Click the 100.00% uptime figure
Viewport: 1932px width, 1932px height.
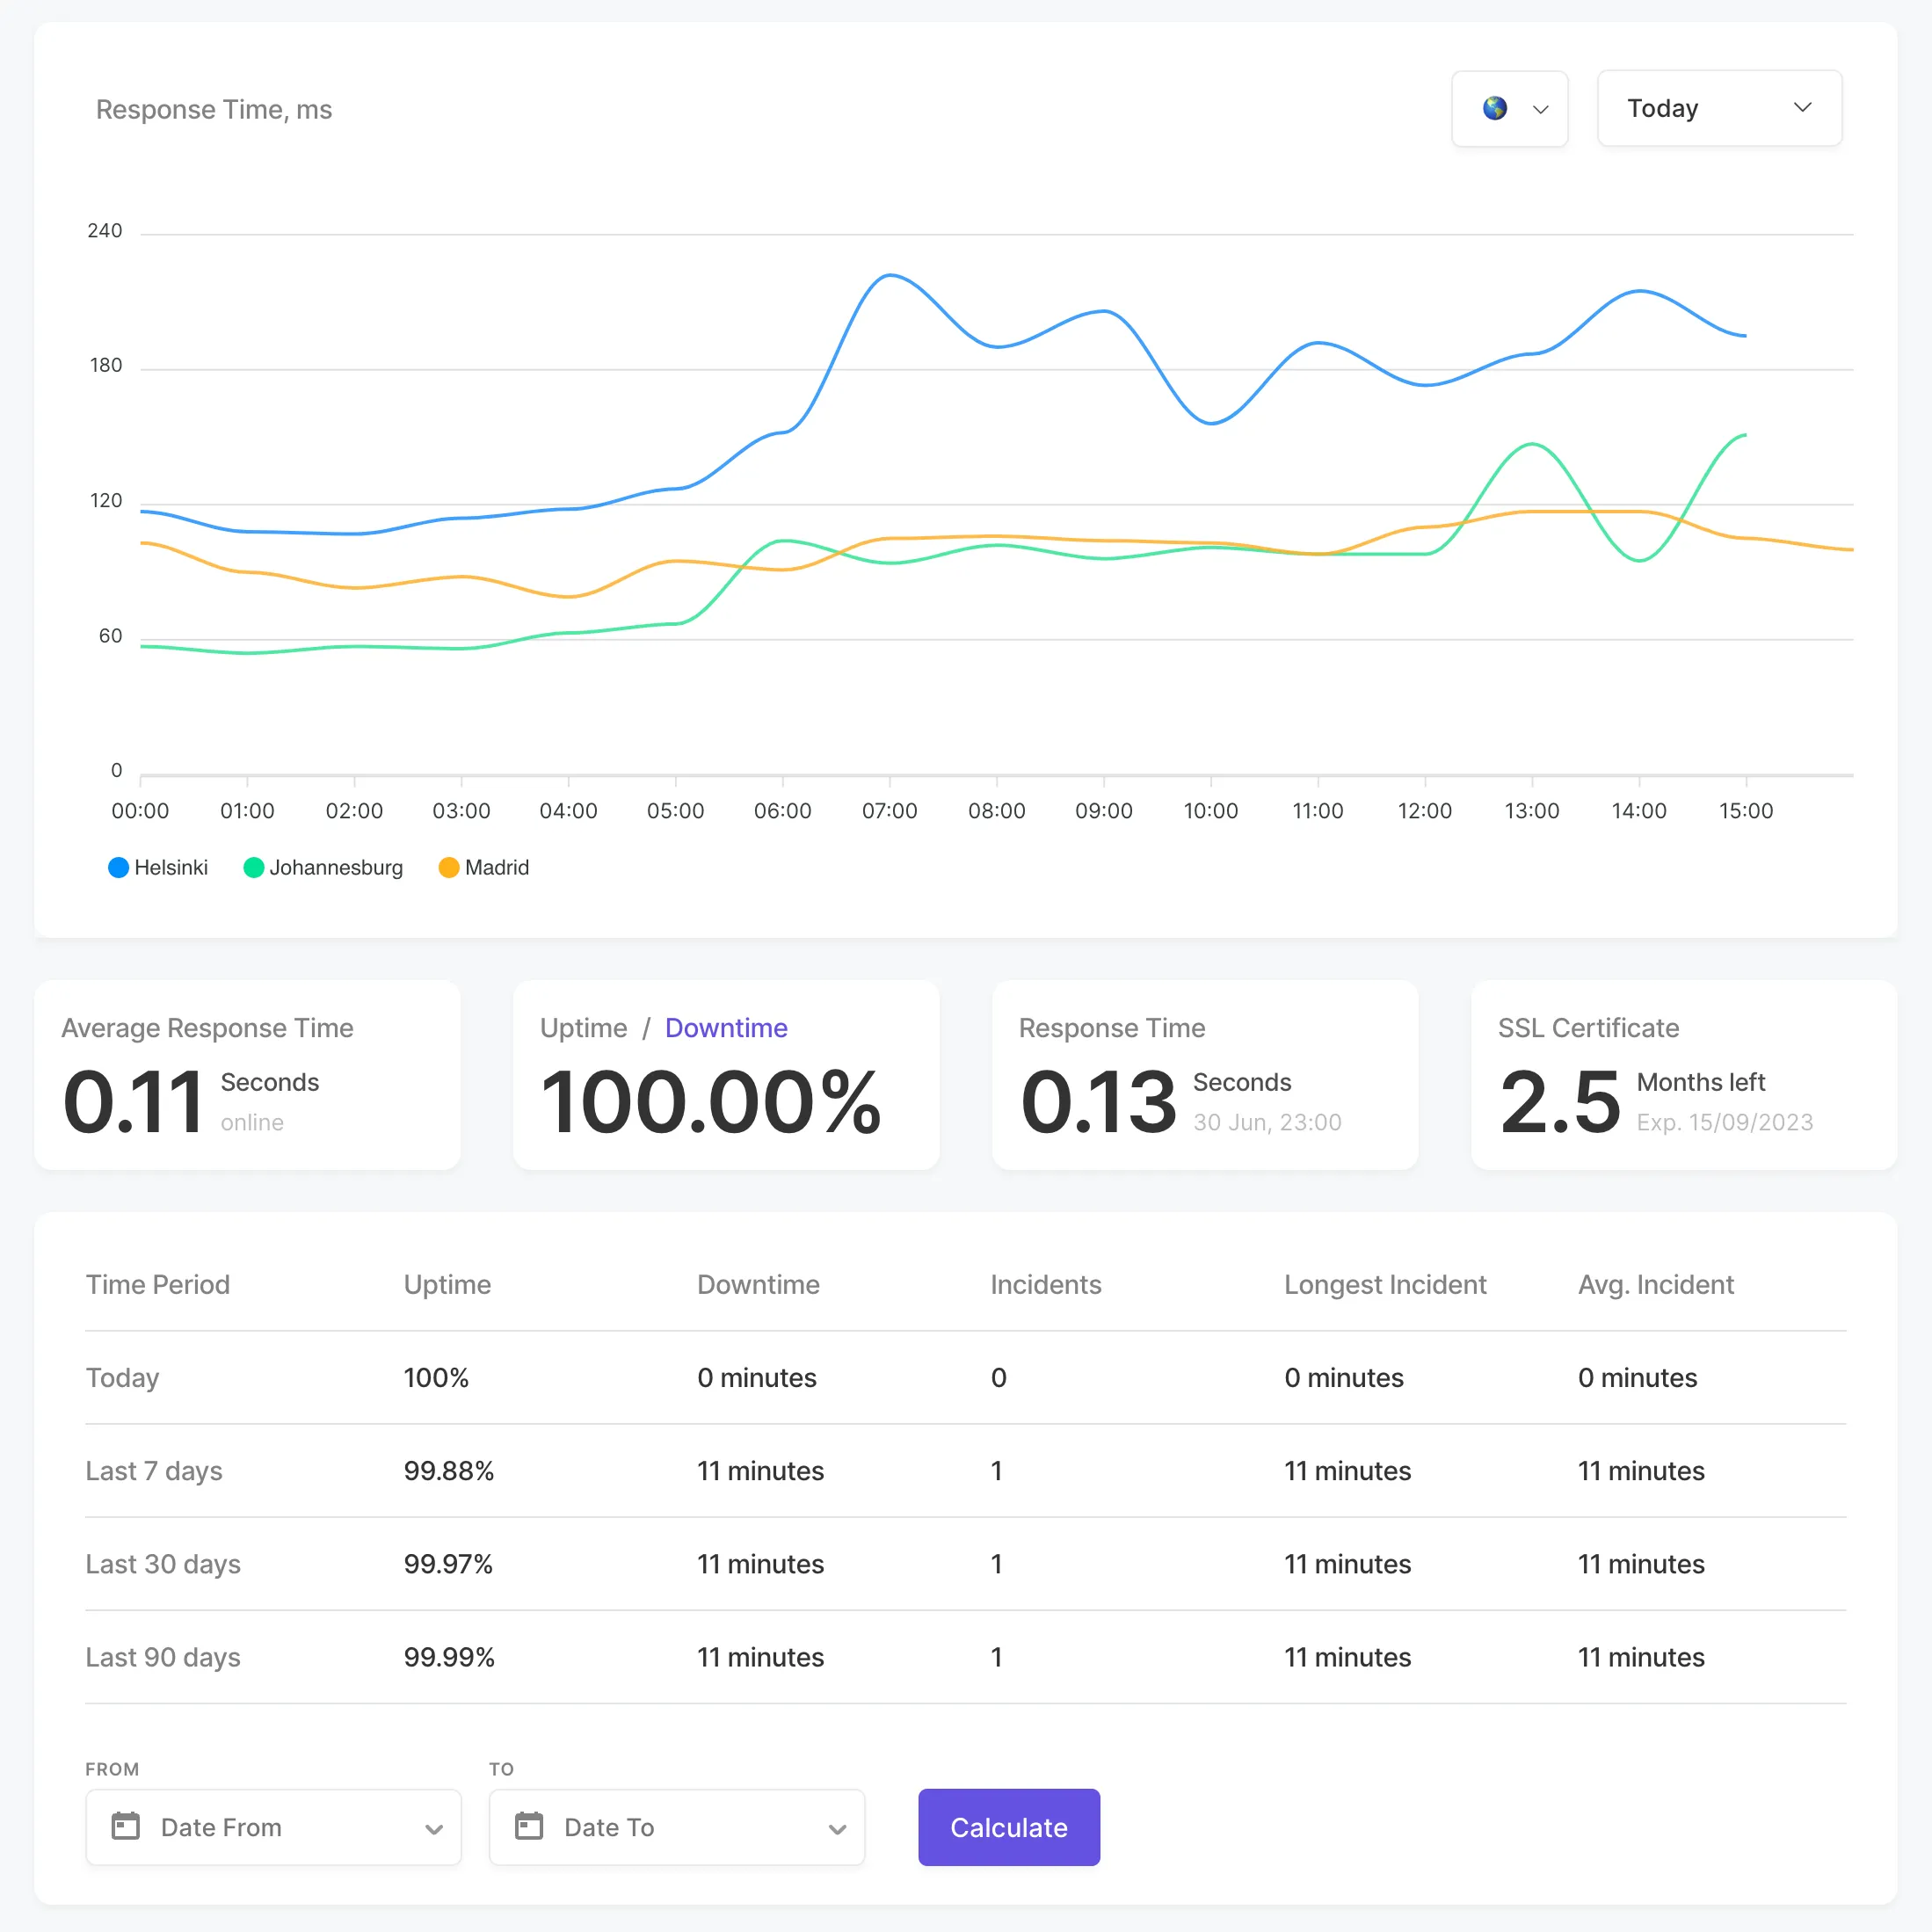pos(711,1102)
